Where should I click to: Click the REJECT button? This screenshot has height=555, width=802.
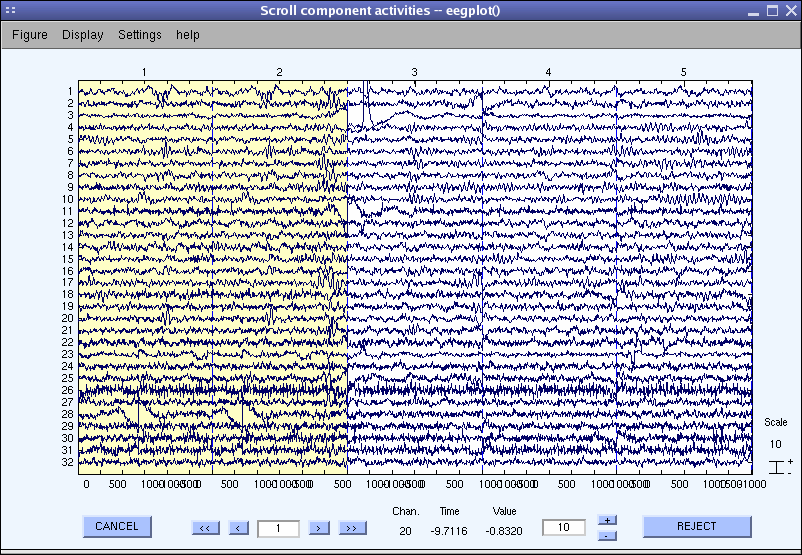click(x=696, y=526)
